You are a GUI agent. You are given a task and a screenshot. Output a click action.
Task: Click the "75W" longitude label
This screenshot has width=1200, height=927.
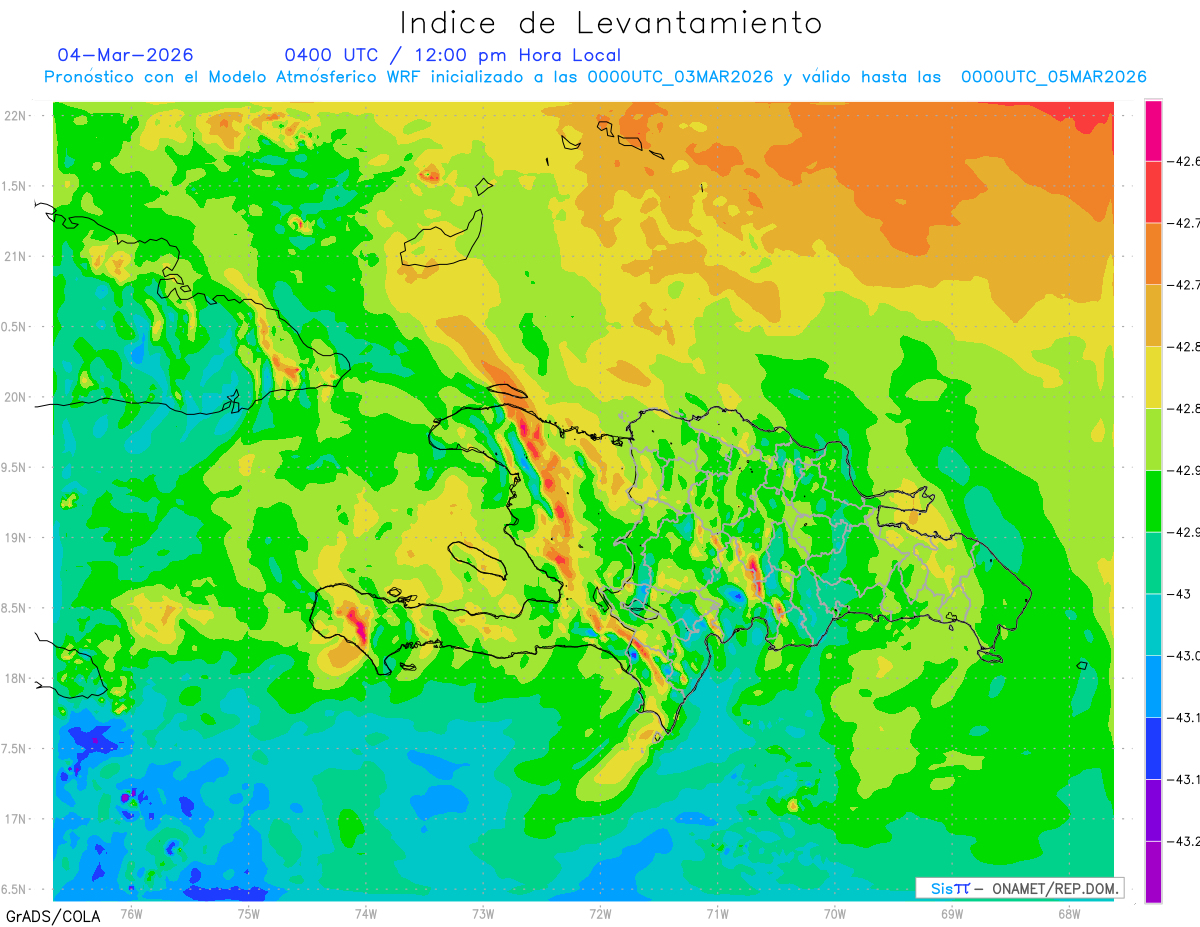click(x=249, y=914)
